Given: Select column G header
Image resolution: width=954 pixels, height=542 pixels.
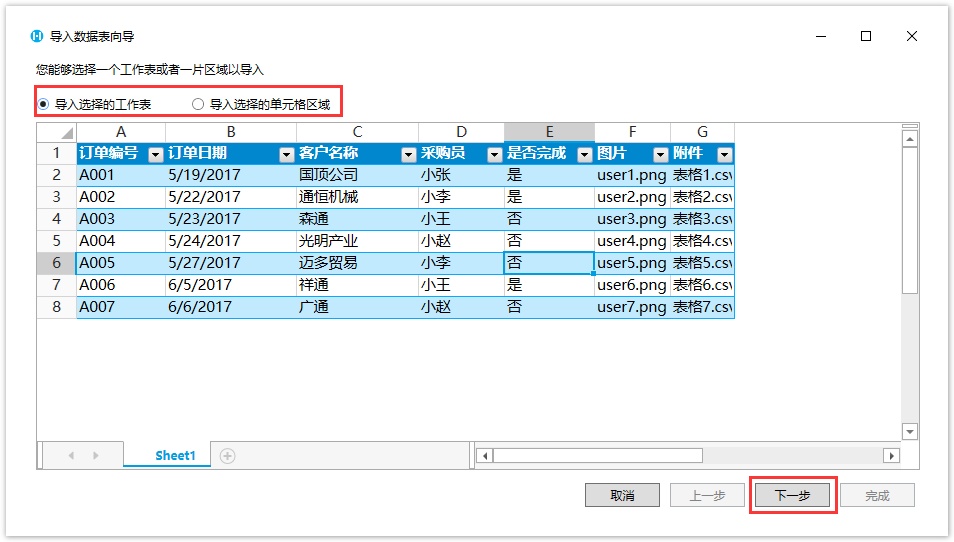Looking at the screenshot, I should click(702, 132).
